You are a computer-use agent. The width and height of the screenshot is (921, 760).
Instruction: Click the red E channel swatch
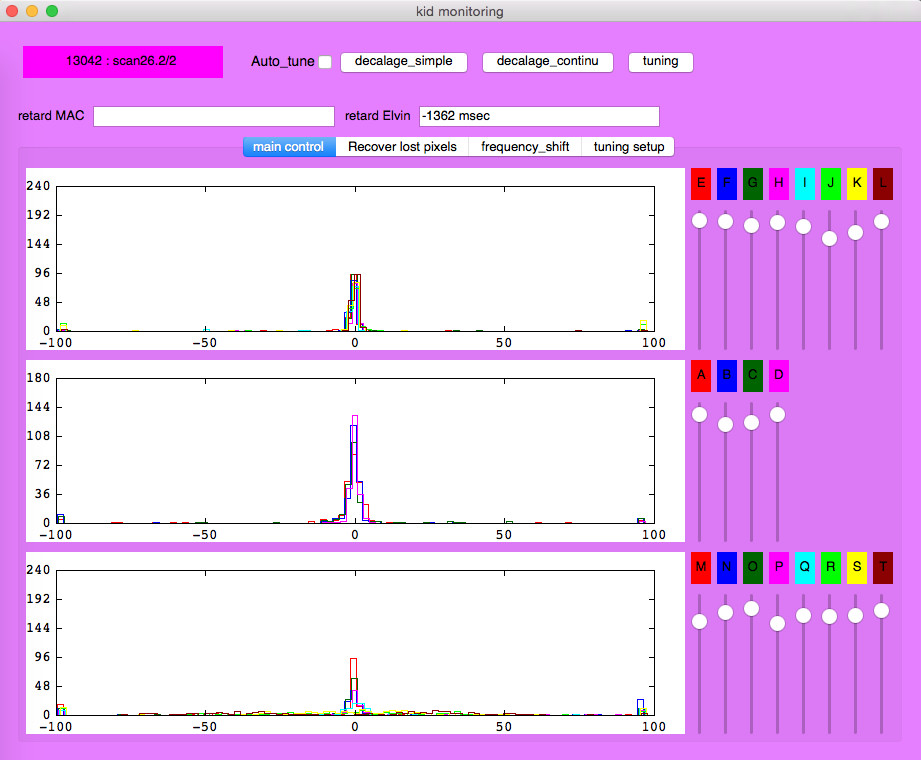700,184
